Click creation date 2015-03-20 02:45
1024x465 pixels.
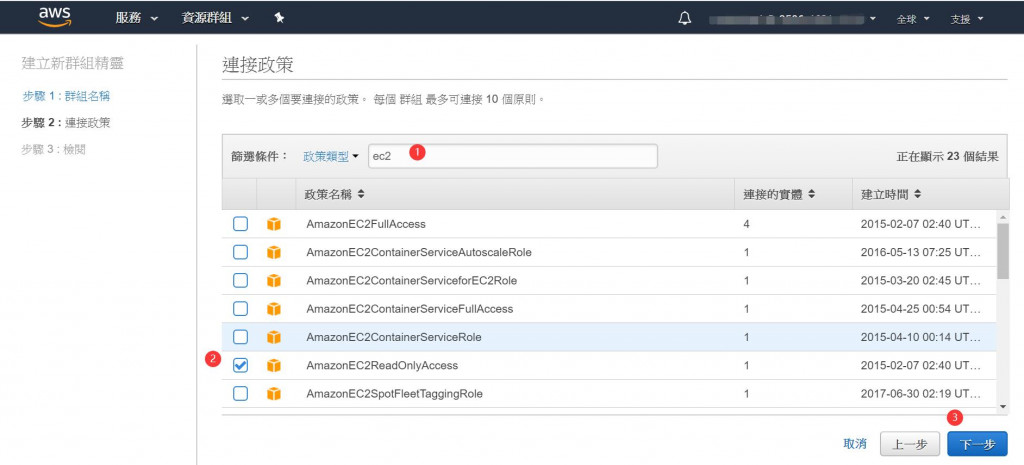921,281
